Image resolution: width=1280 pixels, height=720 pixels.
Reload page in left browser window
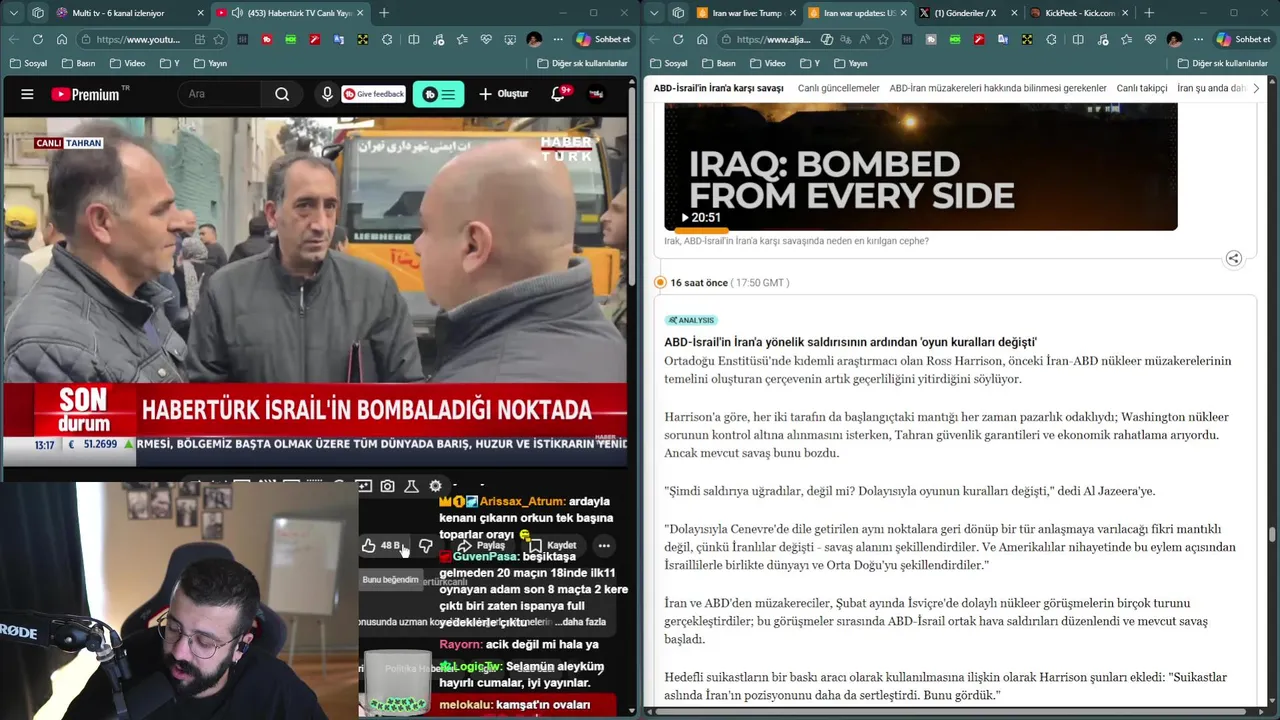pos(38,39)
